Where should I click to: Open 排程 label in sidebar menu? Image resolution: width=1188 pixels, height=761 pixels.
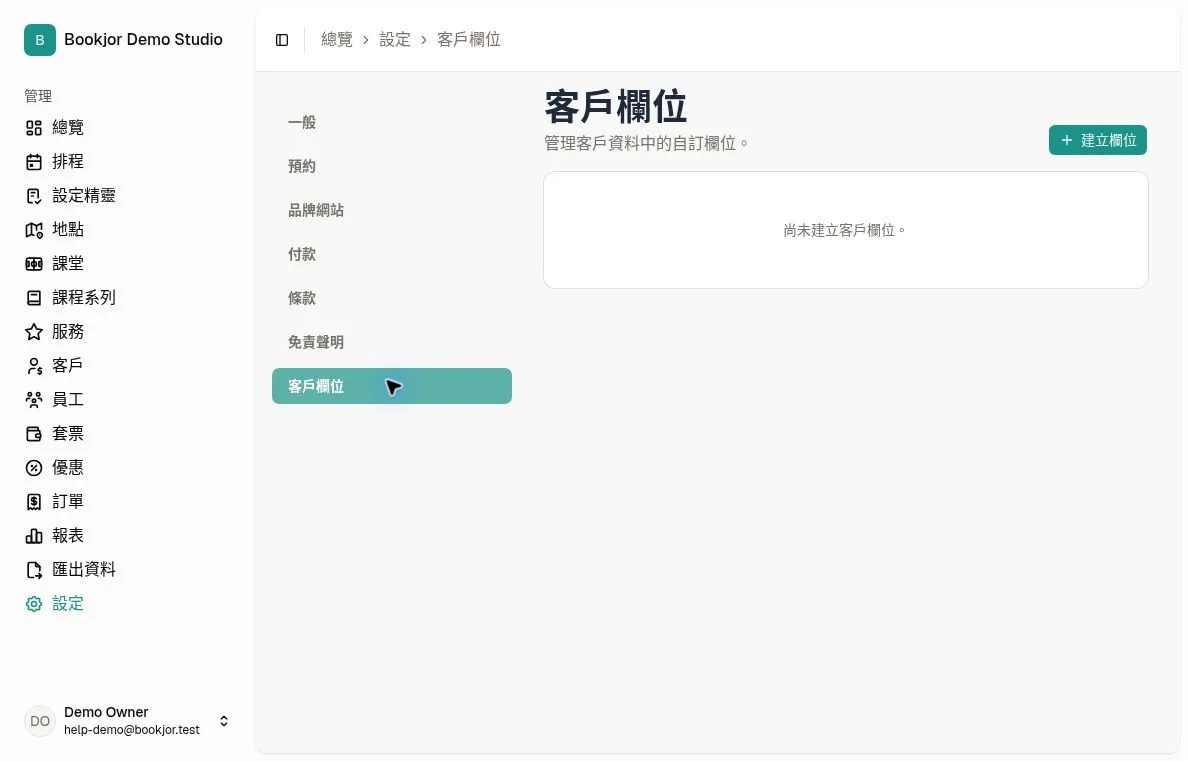pyautogui.click(x=68, y=161)
